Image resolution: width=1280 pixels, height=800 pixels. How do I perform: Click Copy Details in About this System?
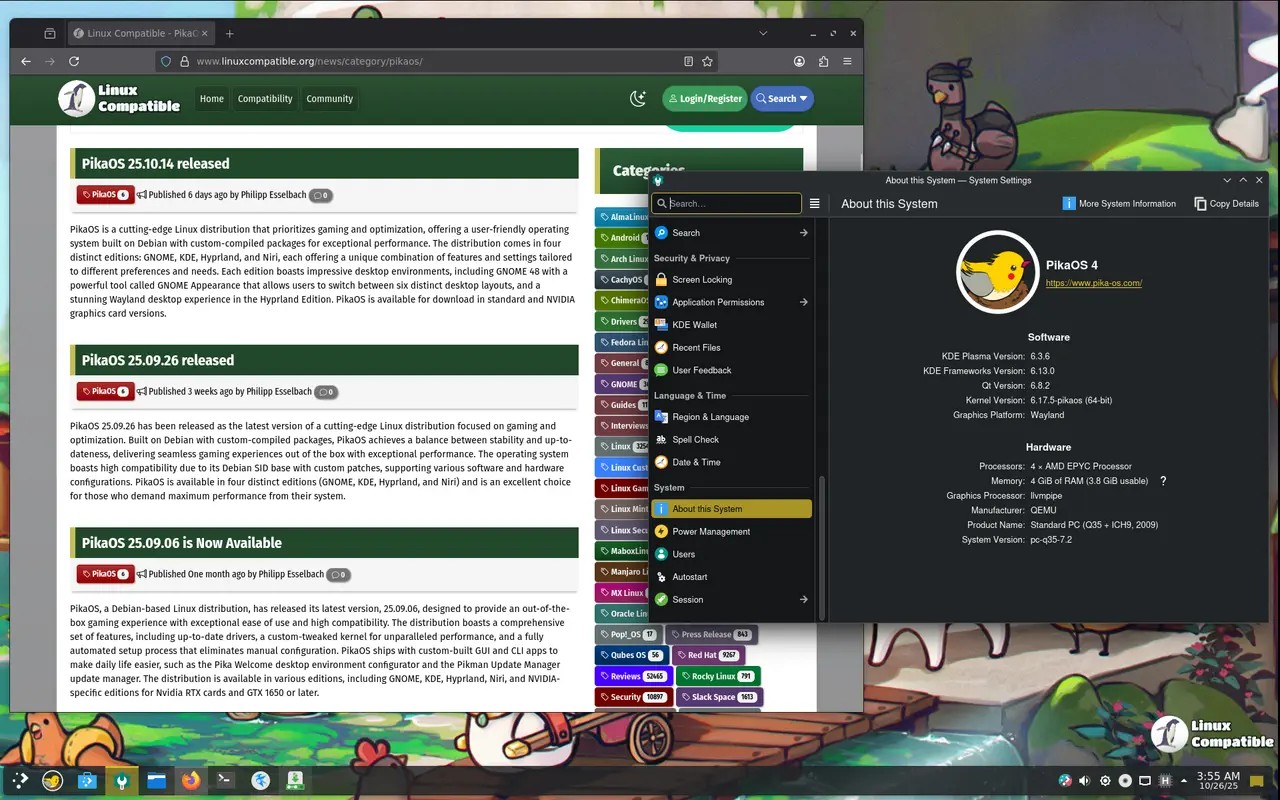[1226, 204]
